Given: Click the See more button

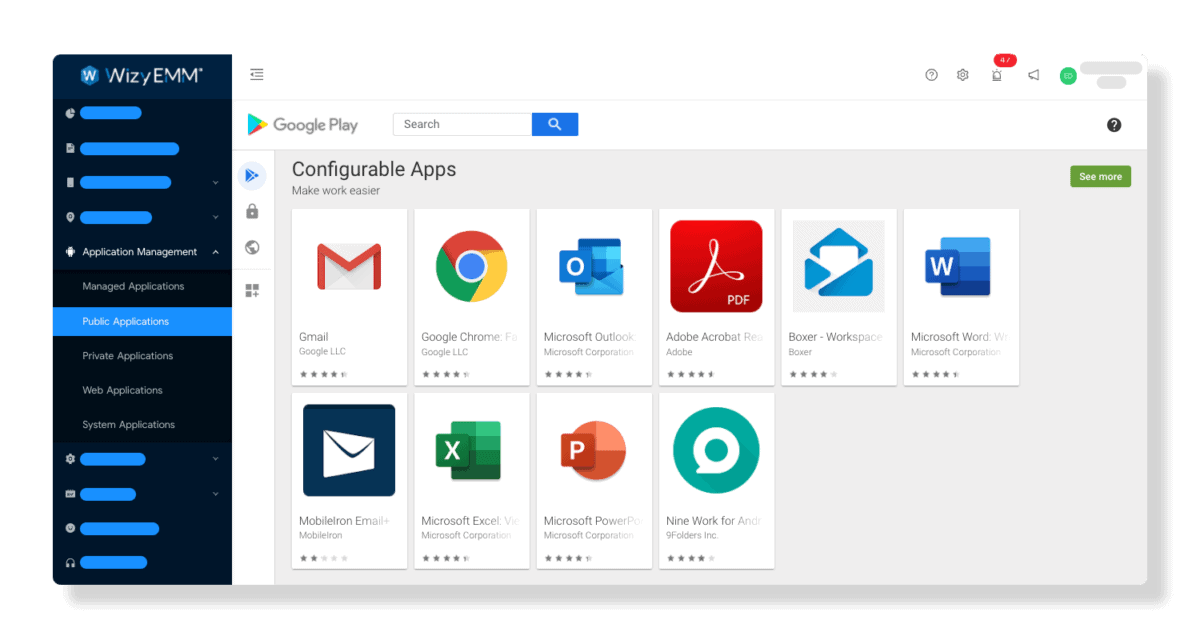Looking at the screenshot, I should 1100,175.
